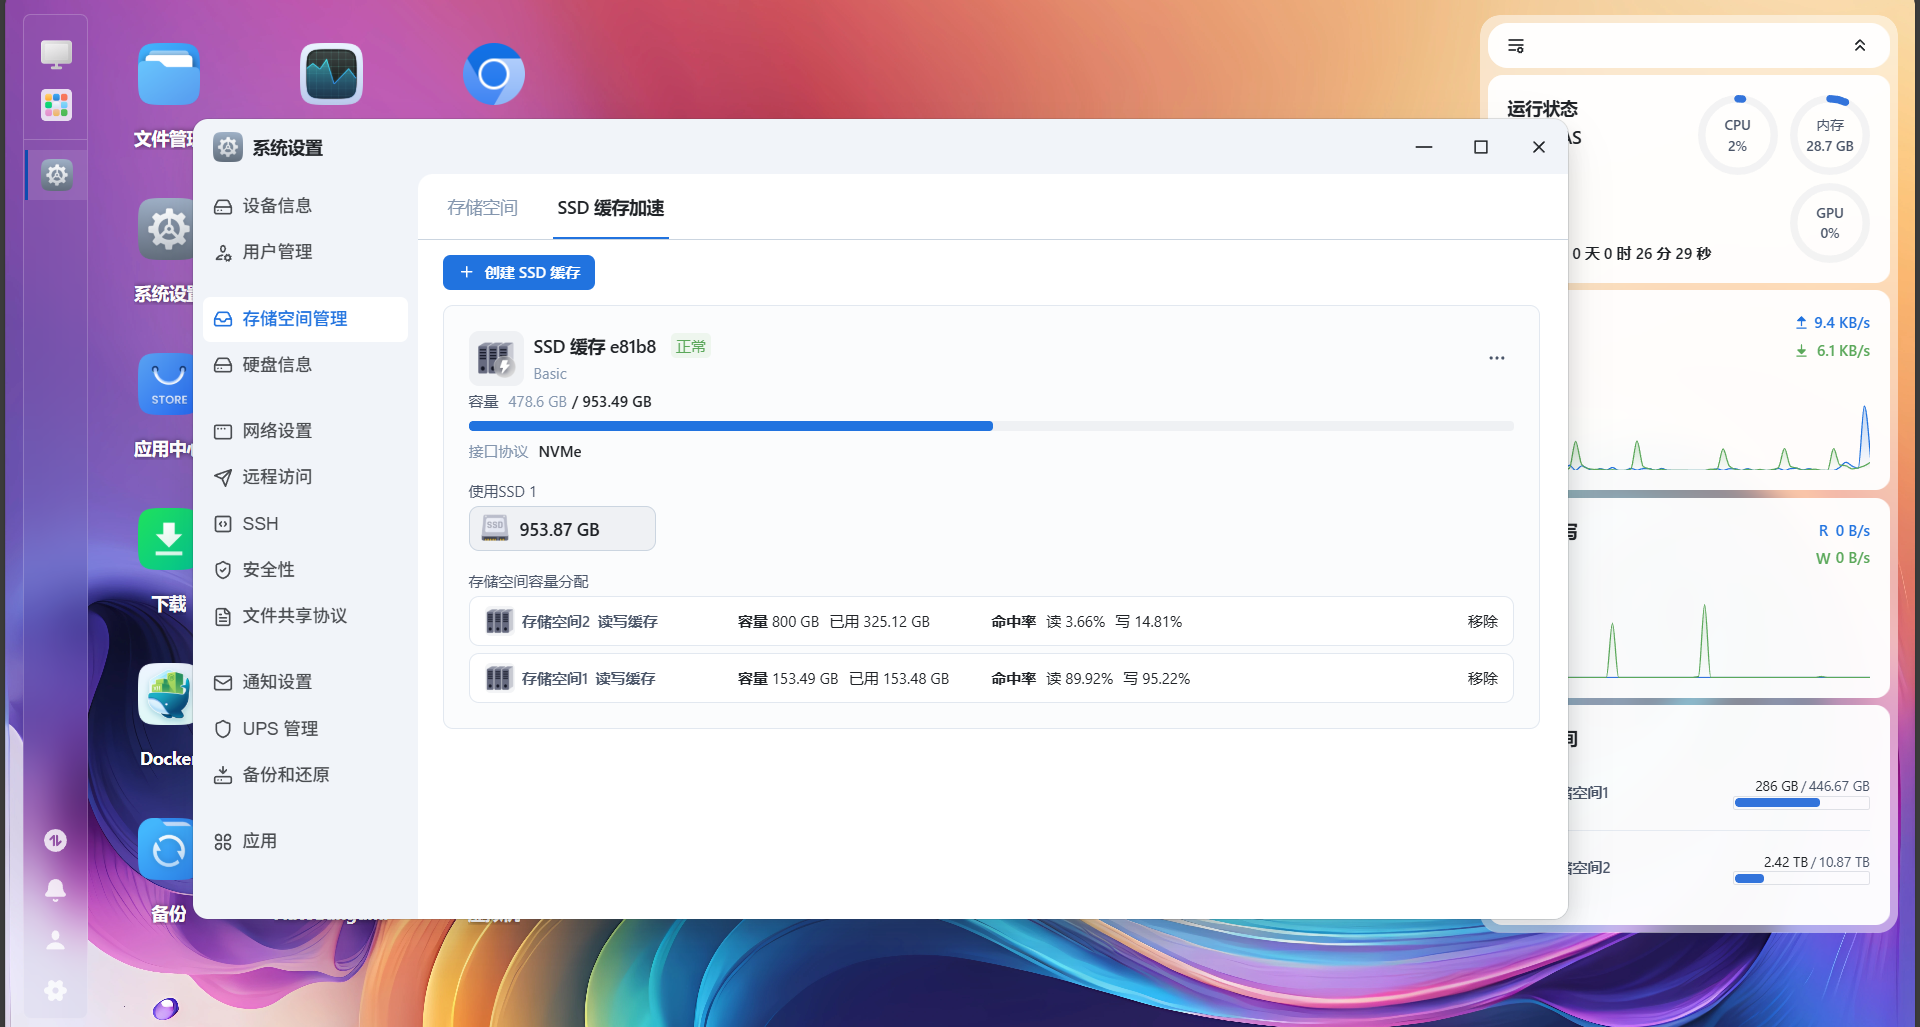
Task: Open 文件共享协议 in settings sidebar
Action: (305, 616)
